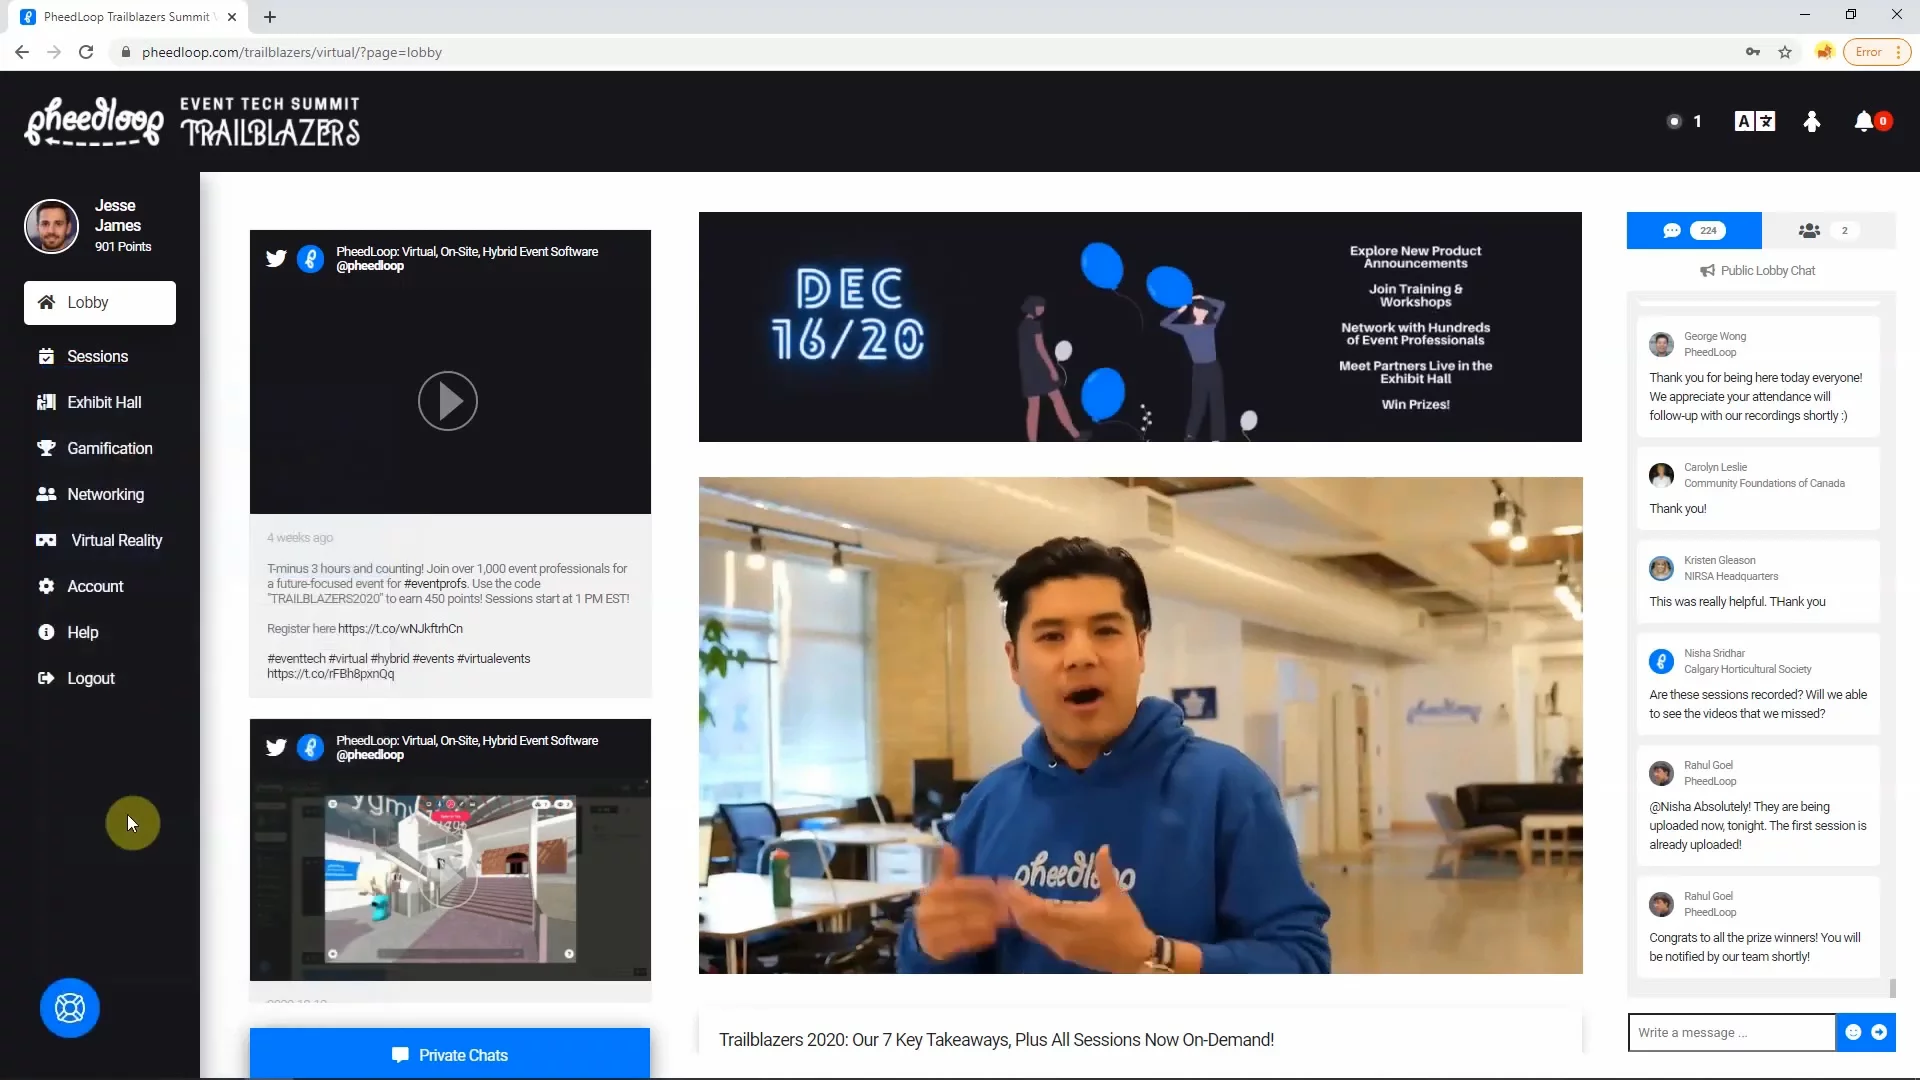
Task: Select the public chat messages tab
Action: coord(1693,230)
